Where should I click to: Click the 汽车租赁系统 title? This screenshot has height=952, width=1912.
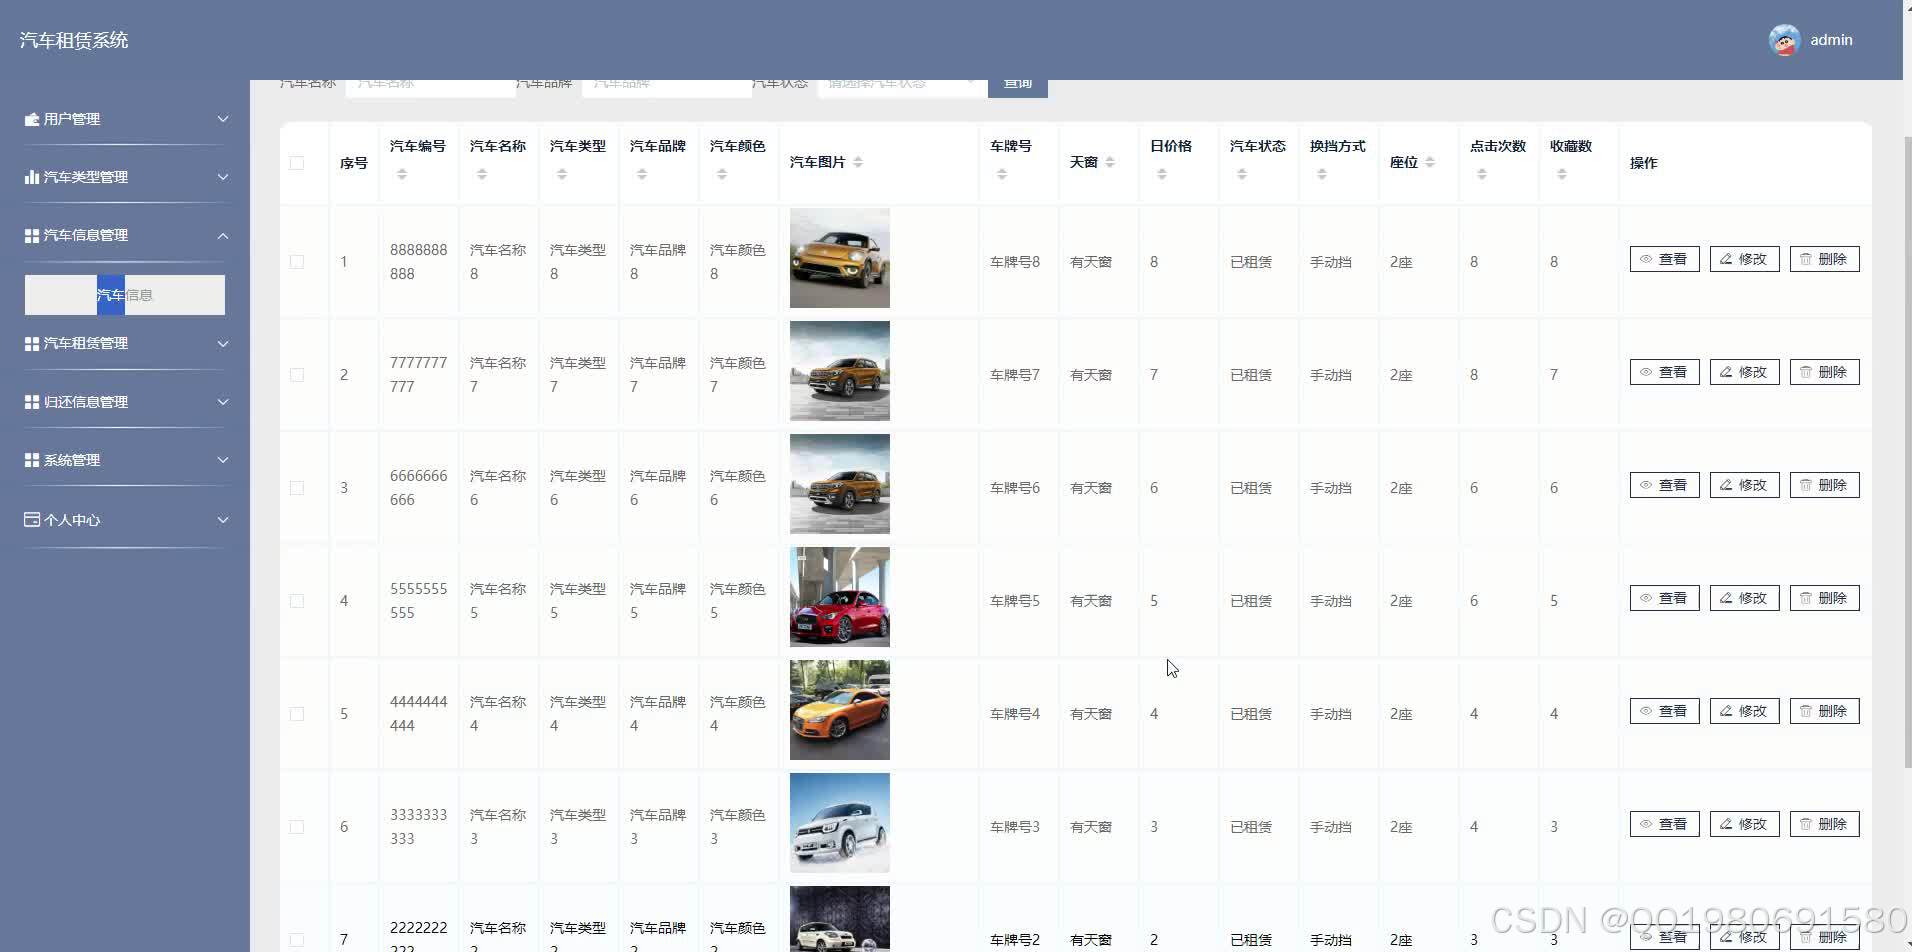click(74, 40)
